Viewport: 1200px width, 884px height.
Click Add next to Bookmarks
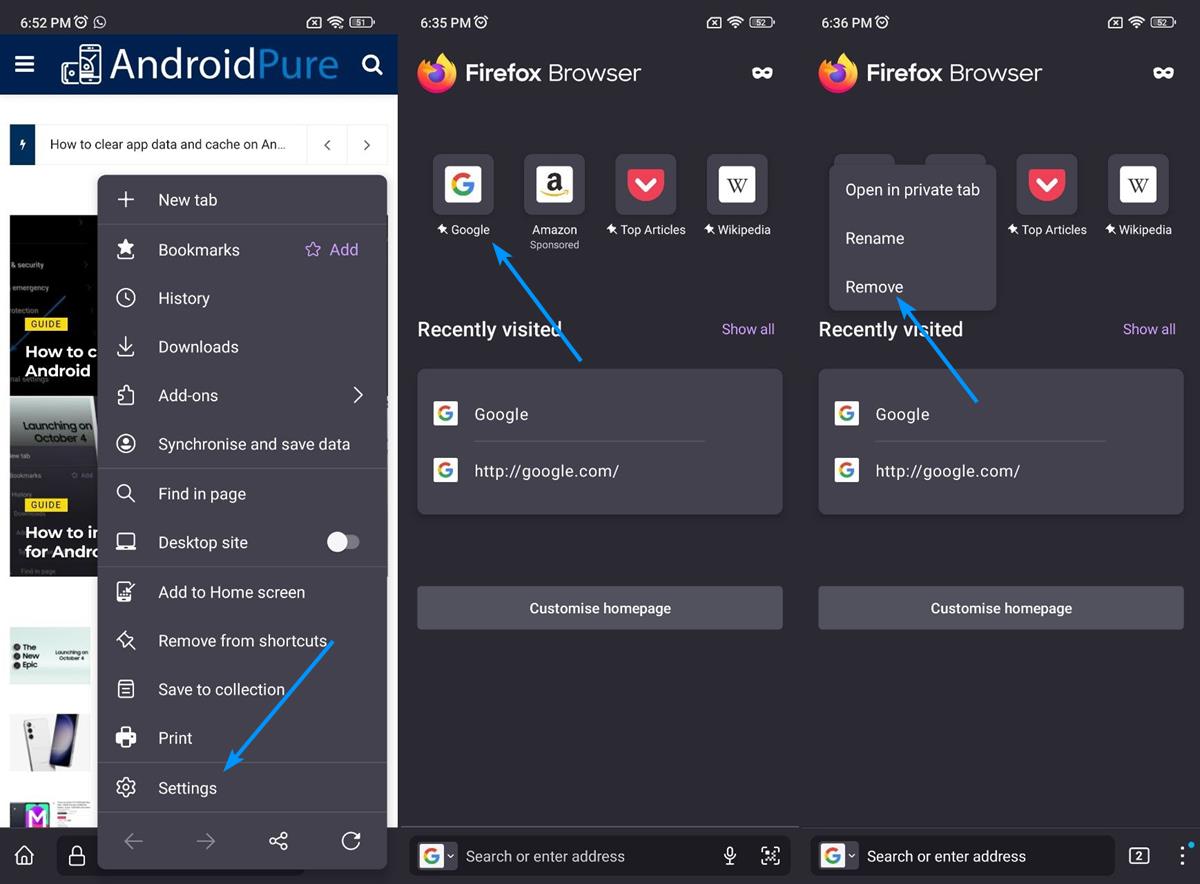tap(332, 250)
